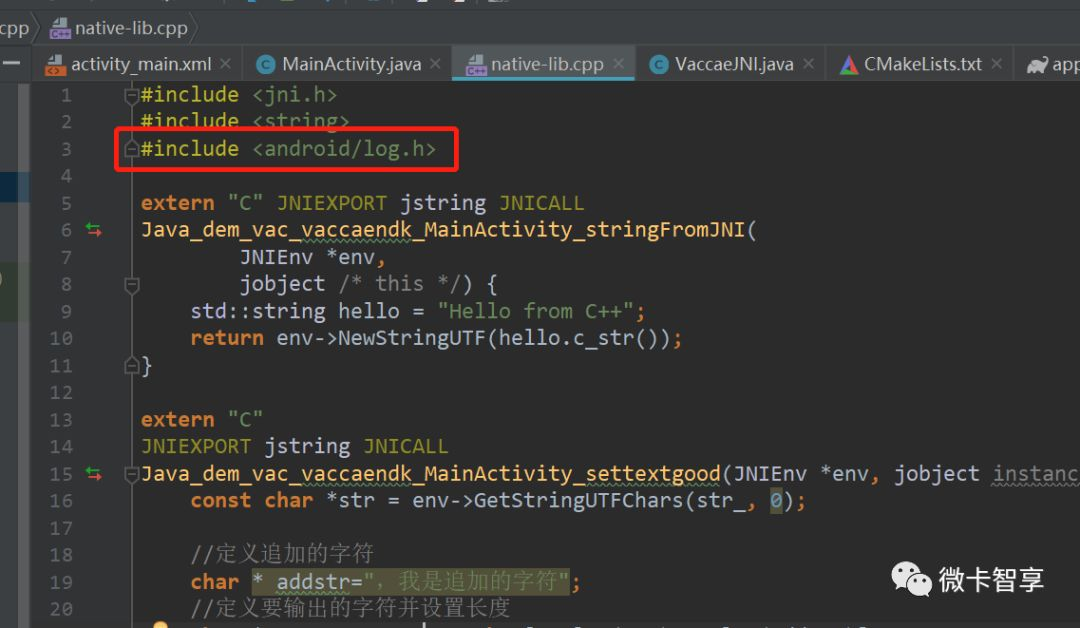Place cursor on "Hello from C++" string

[535, 311]
